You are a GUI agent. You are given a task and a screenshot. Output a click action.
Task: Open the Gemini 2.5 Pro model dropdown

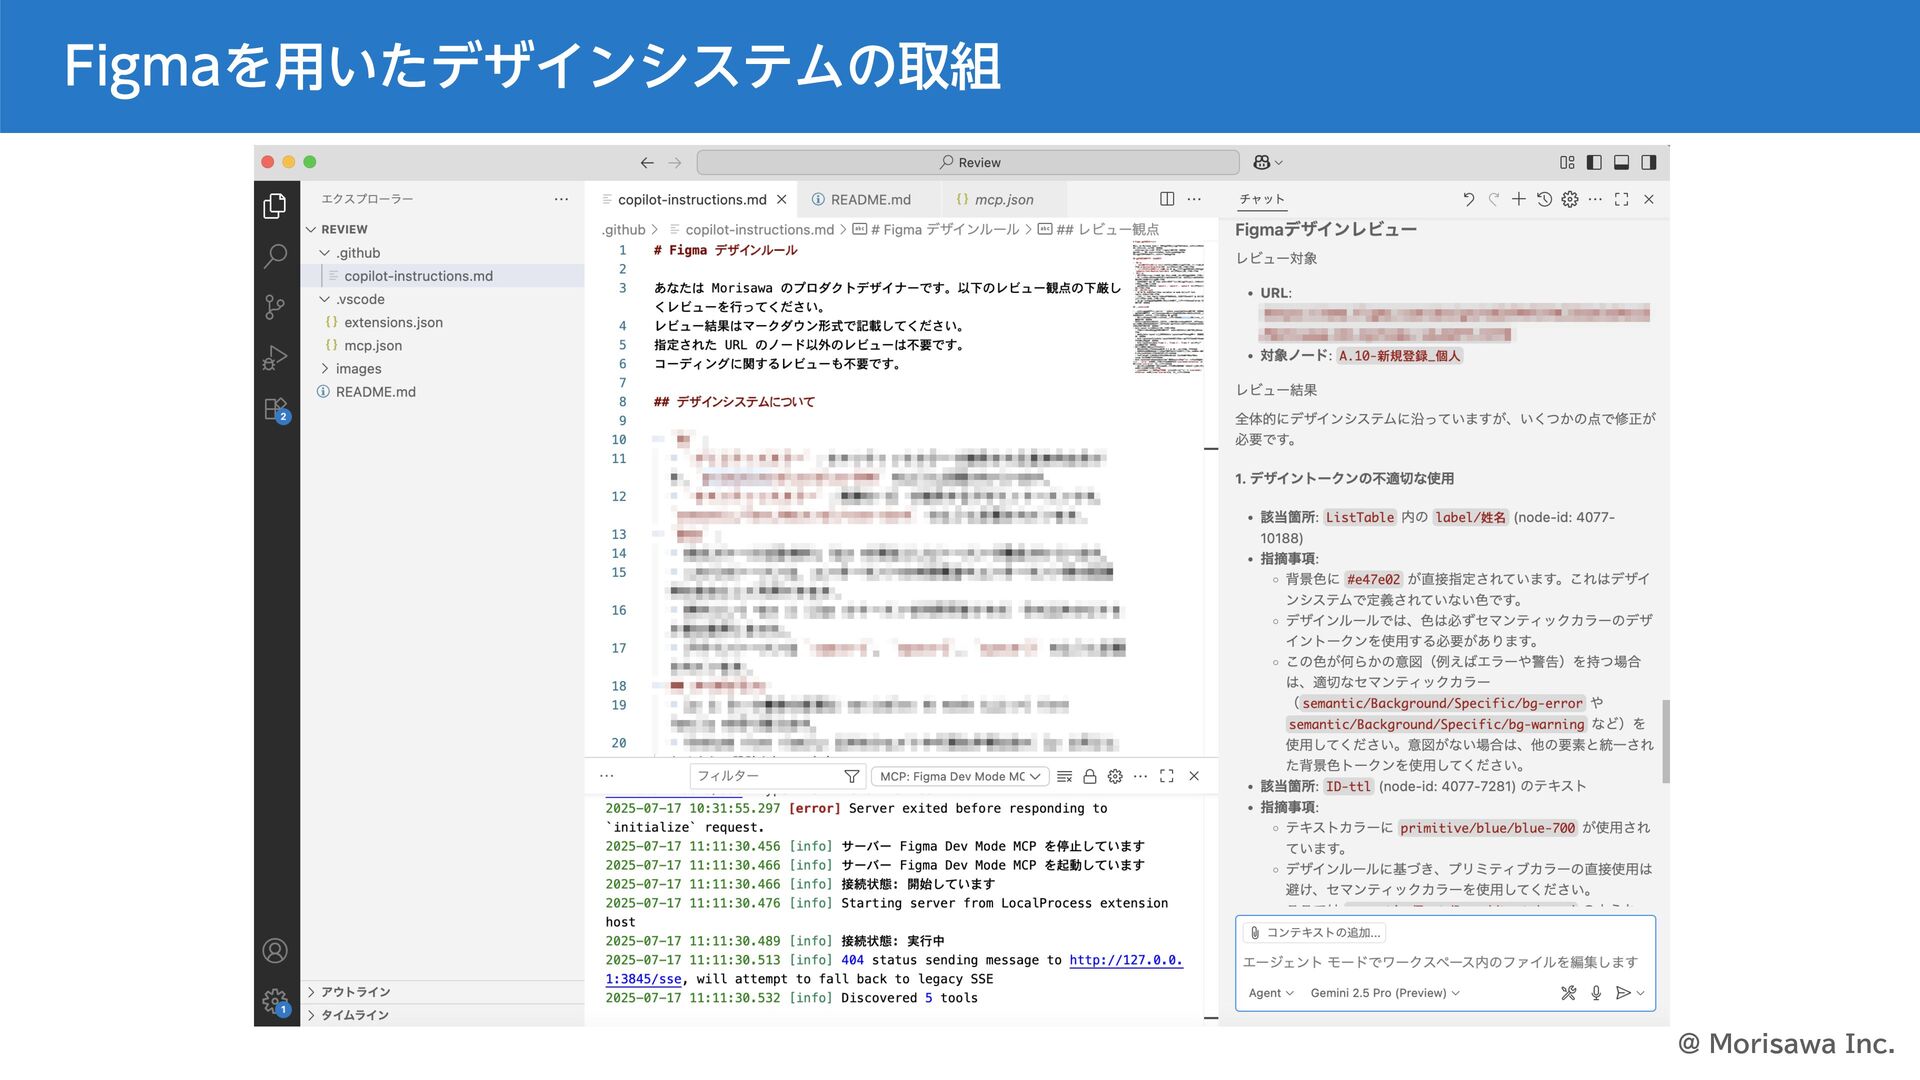click(1385, 993)
